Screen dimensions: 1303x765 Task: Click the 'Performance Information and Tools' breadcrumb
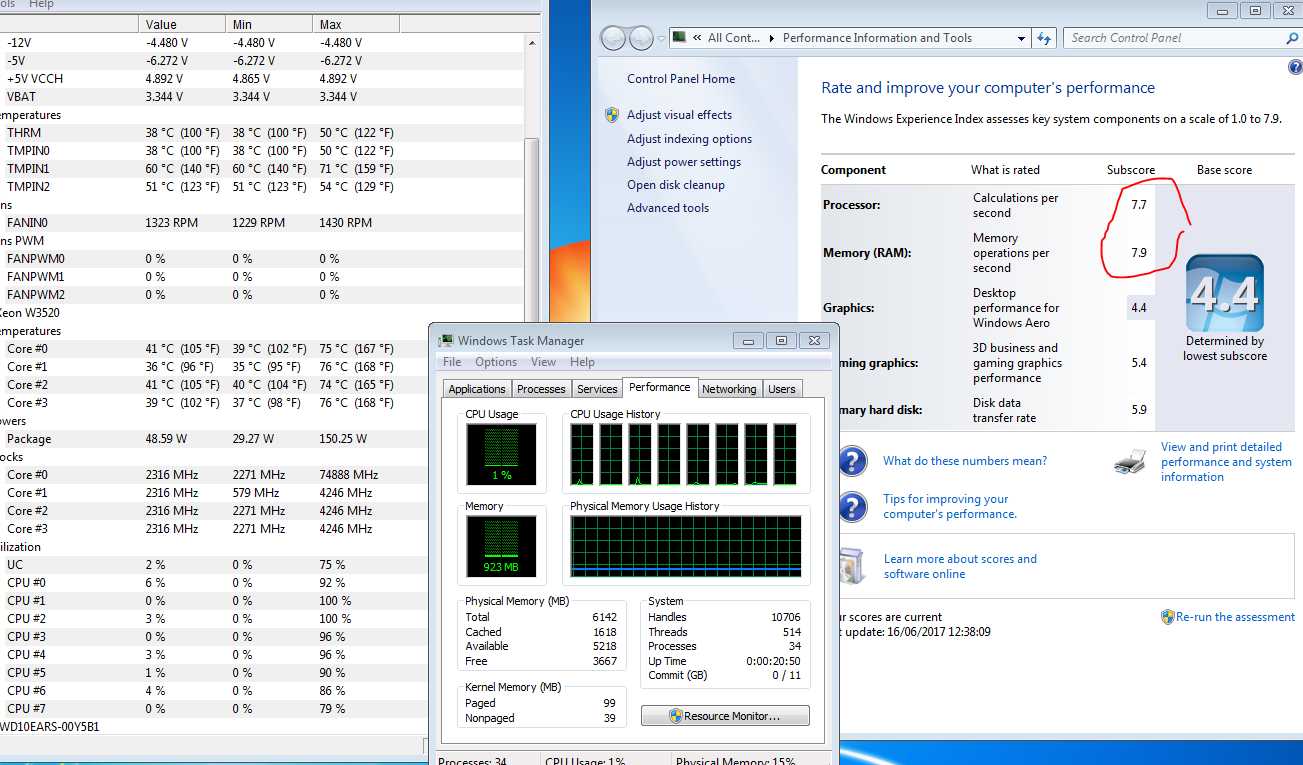(x=877, y=38)
